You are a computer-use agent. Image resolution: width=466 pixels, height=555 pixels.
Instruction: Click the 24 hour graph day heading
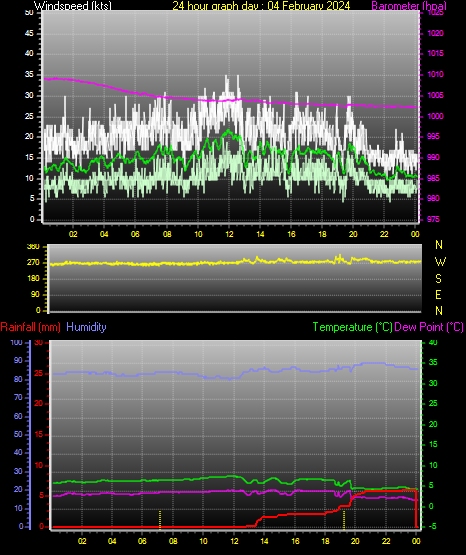(x=261, y=5)
